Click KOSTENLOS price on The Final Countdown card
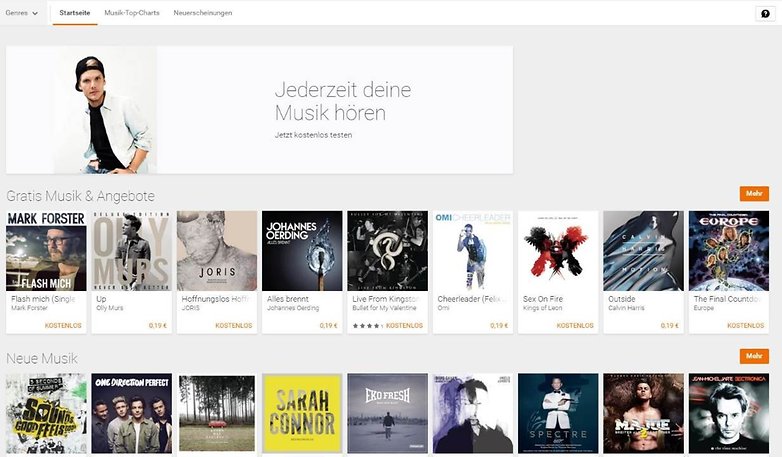782x457 pixels. coord(745,325)
